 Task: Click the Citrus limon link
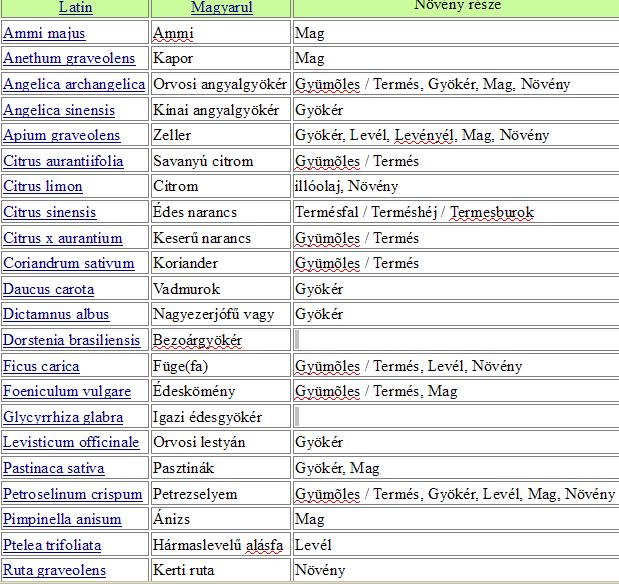tap(43, 186)
